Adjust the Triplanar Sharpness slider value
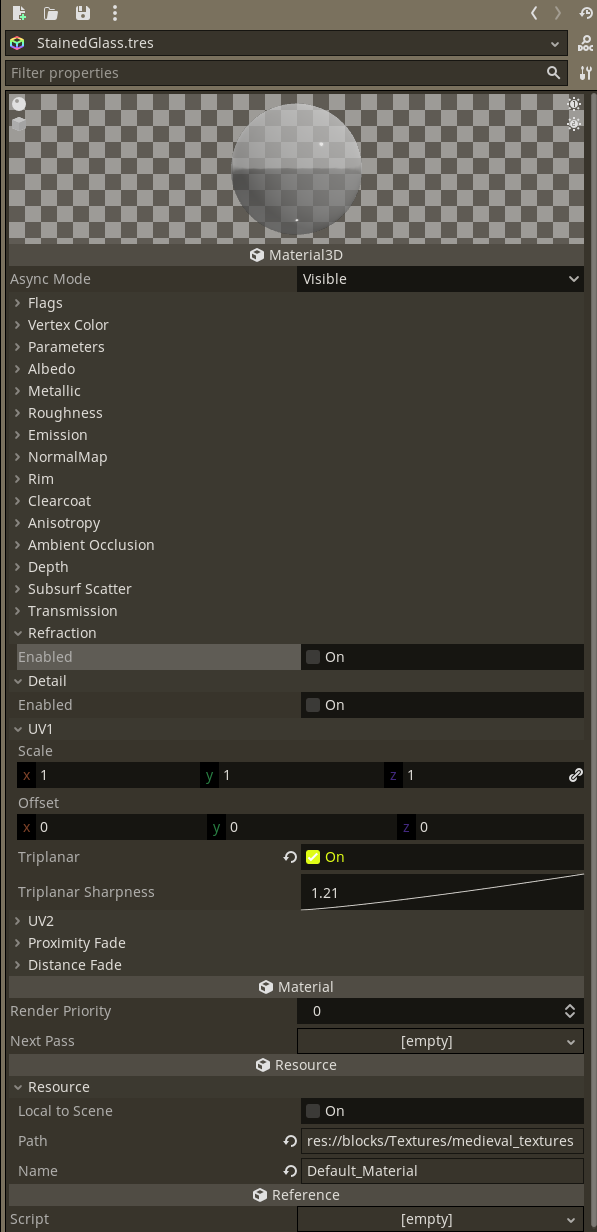Viewport: 597px width, 1232px height. tap(440, 891)
